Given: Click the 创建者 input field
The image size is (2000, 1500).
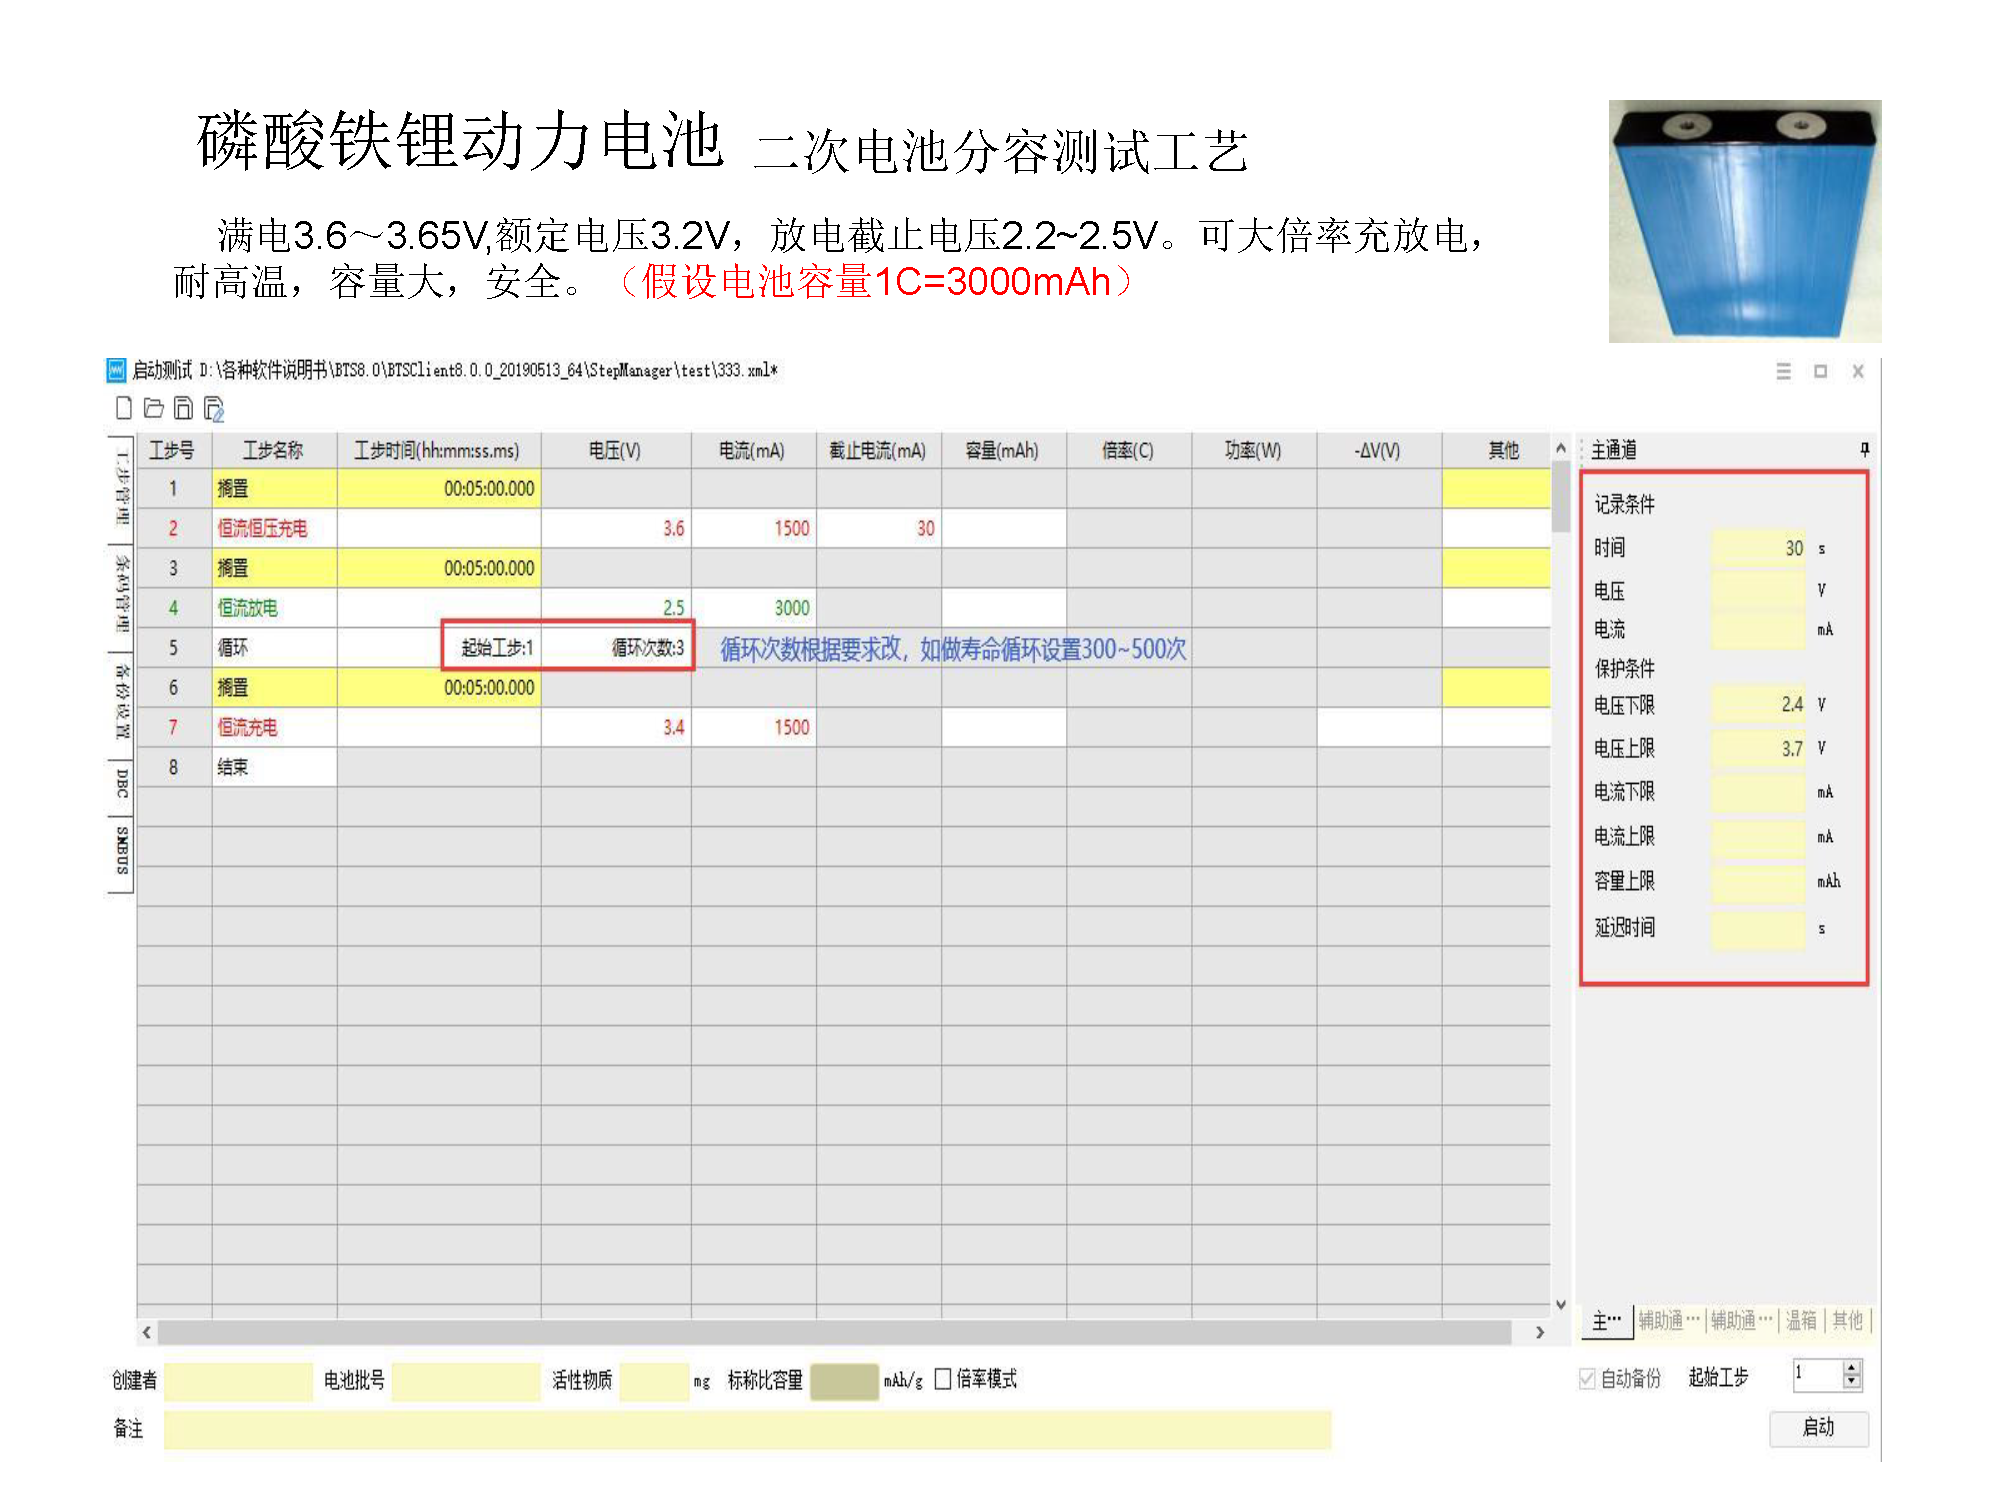Looking at the screenshot, I should pos(238,1381).
